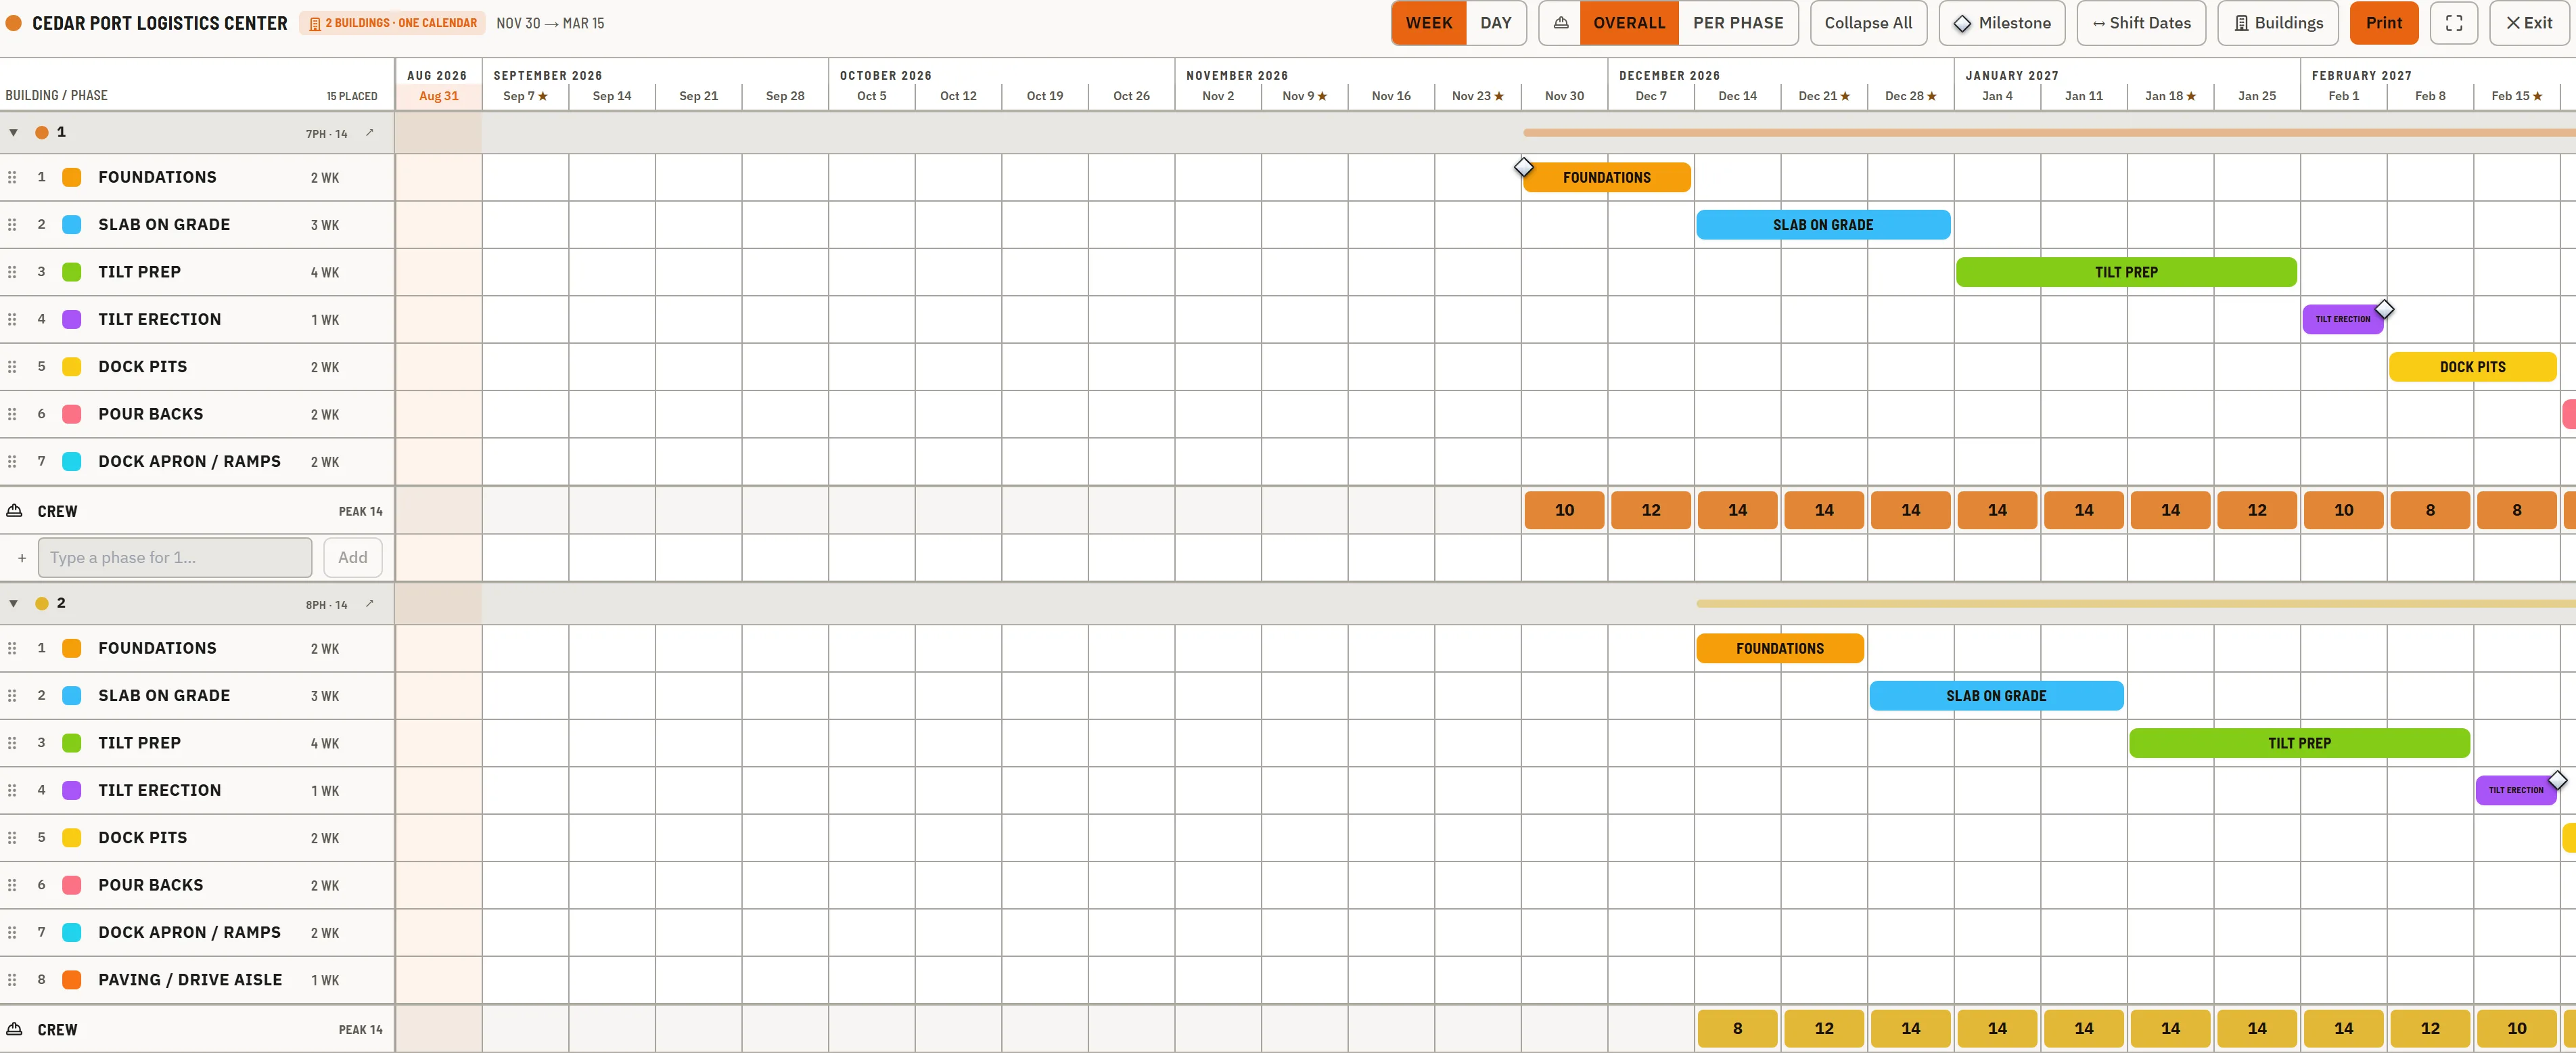This screenshot has width=2576, height=1053.
Task: Click the crew hardhat icon in toolbar
Action: coord(1560,23)
